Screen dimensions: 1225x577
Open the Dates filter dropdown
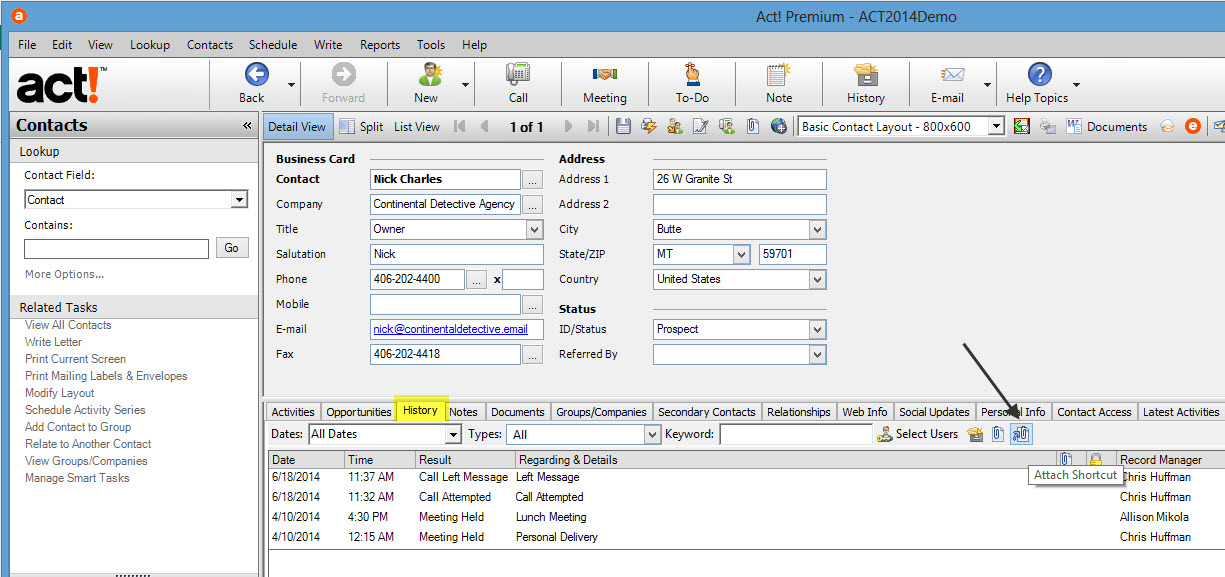(452, 435)
